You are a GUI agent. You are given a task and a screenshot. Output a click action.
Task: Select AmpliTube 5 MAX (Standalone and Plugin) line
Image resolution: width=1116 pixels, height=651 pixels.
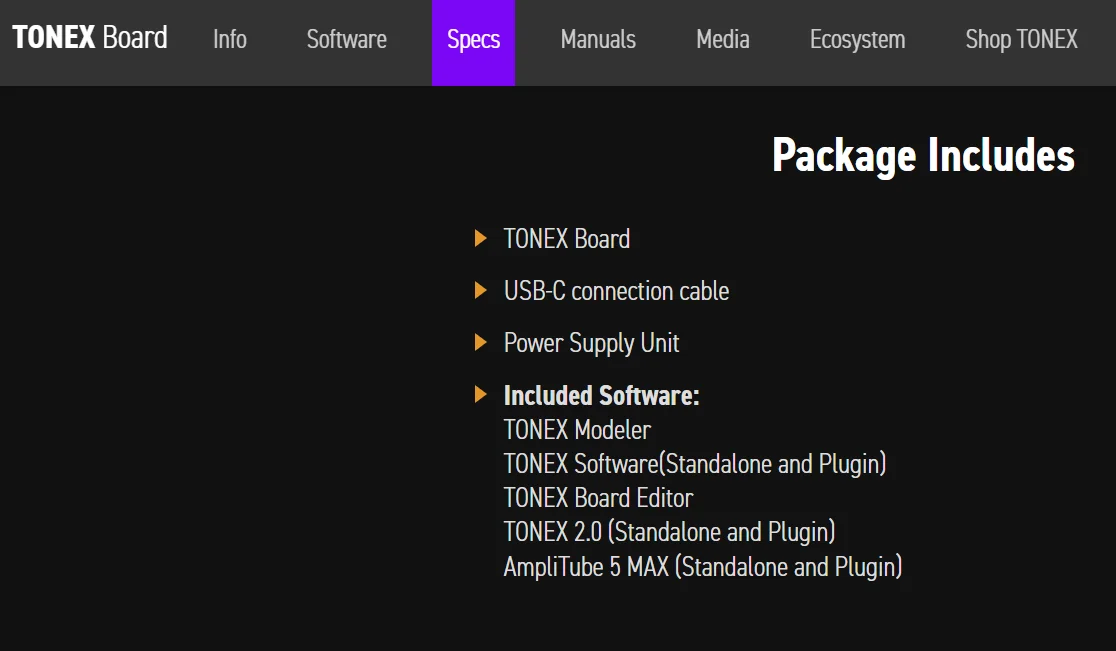[702, 567]
